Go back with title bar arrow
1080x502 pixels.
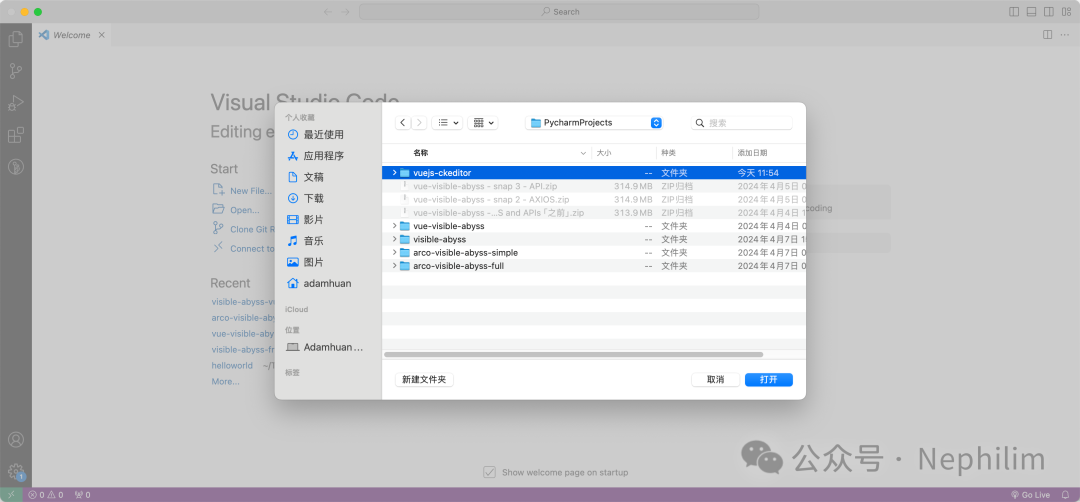pos(328,12)
